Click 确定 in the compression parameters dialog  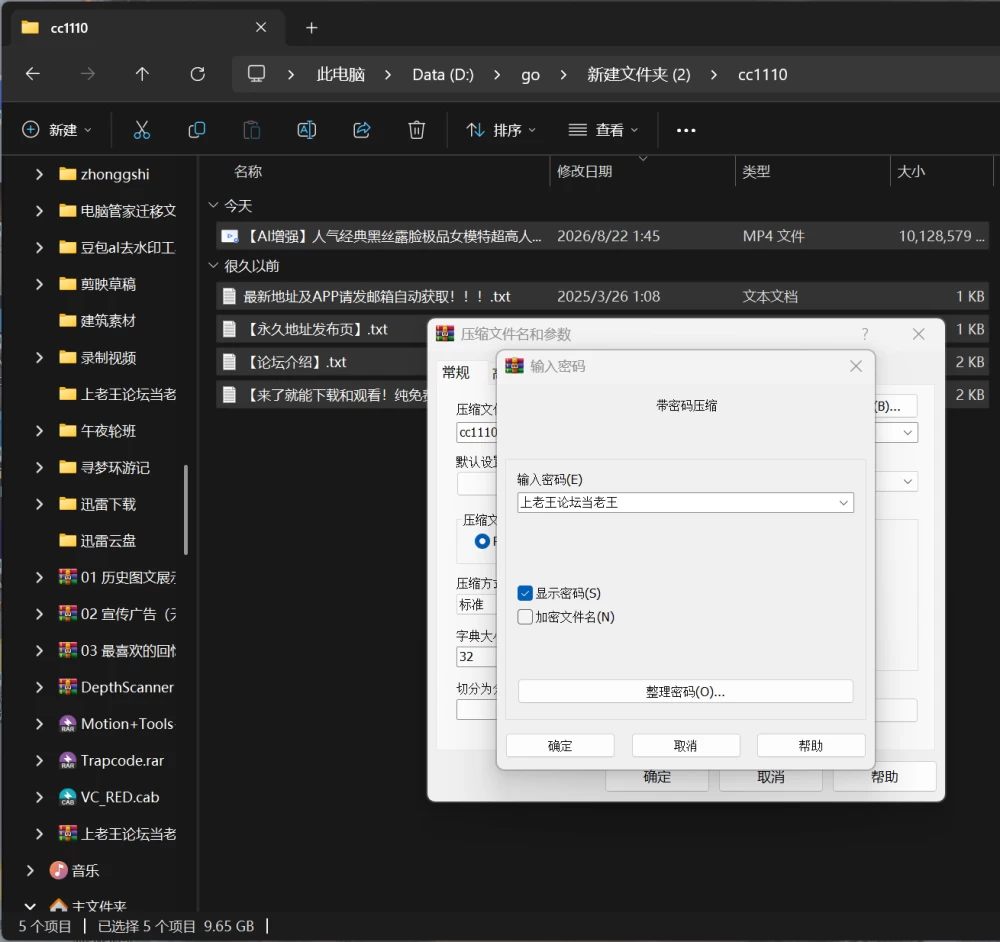(657, 779)
